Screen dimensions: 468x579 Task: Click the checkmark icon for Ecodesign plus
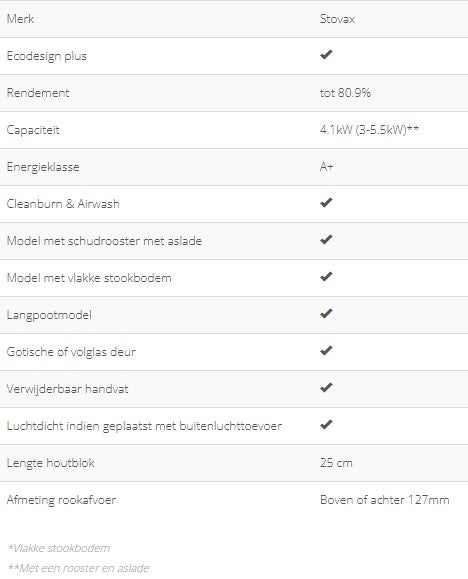point(326,55)
